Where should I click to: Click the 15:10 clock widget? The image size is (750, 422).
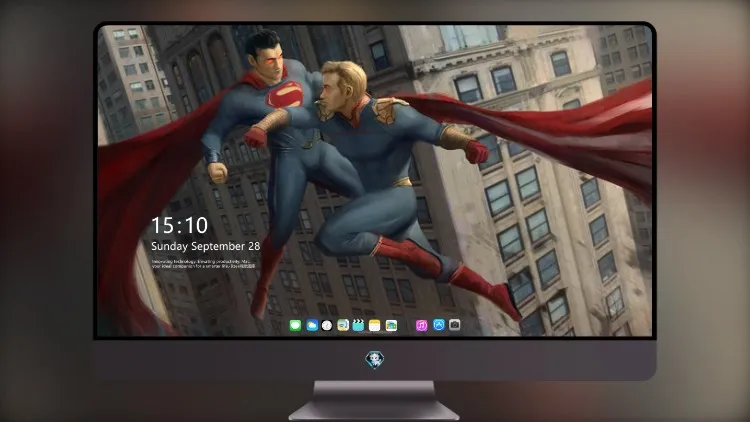(179, 225)
